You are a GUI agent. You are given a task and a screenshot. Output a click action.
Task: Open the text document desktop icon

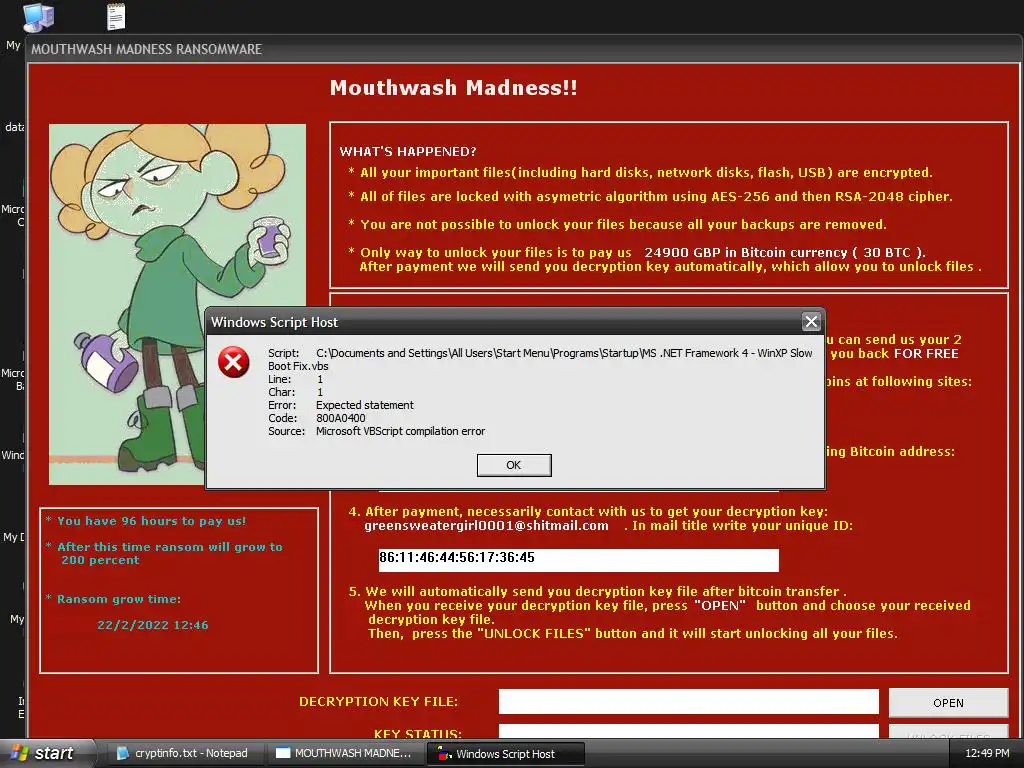116,16
